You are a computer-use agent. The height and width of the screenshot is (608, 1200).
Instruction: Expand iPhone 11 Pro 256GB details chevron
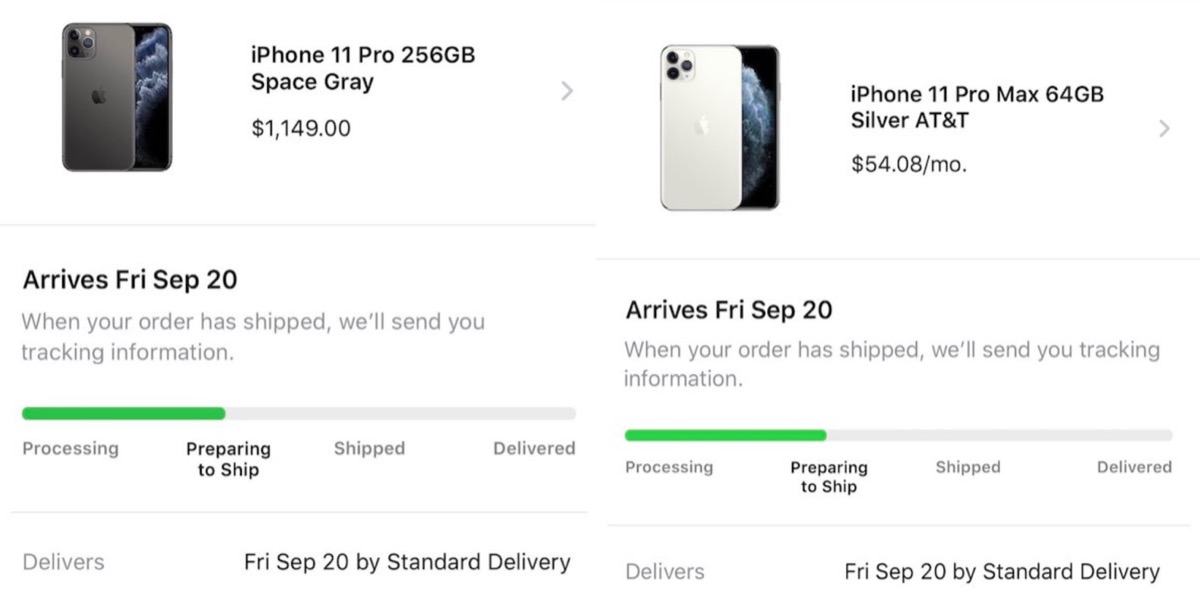pos(567,91)
